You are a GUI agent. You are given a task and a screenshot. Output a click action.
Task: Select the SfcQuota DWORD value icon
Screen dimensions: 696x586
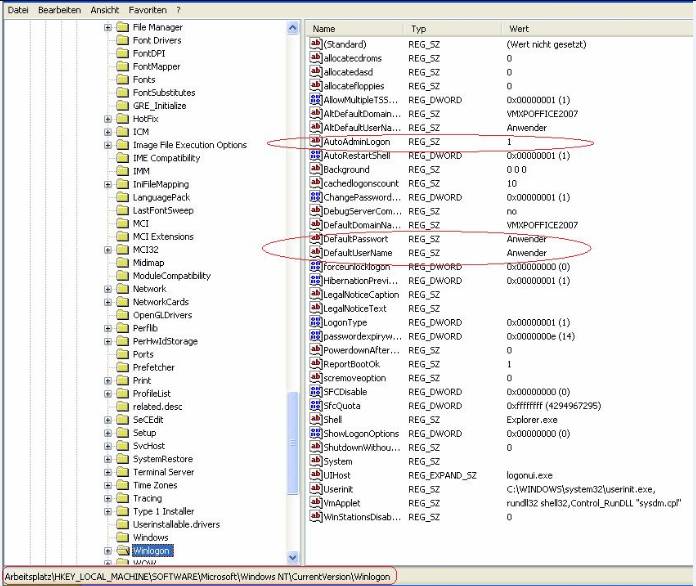coord(316,406)
